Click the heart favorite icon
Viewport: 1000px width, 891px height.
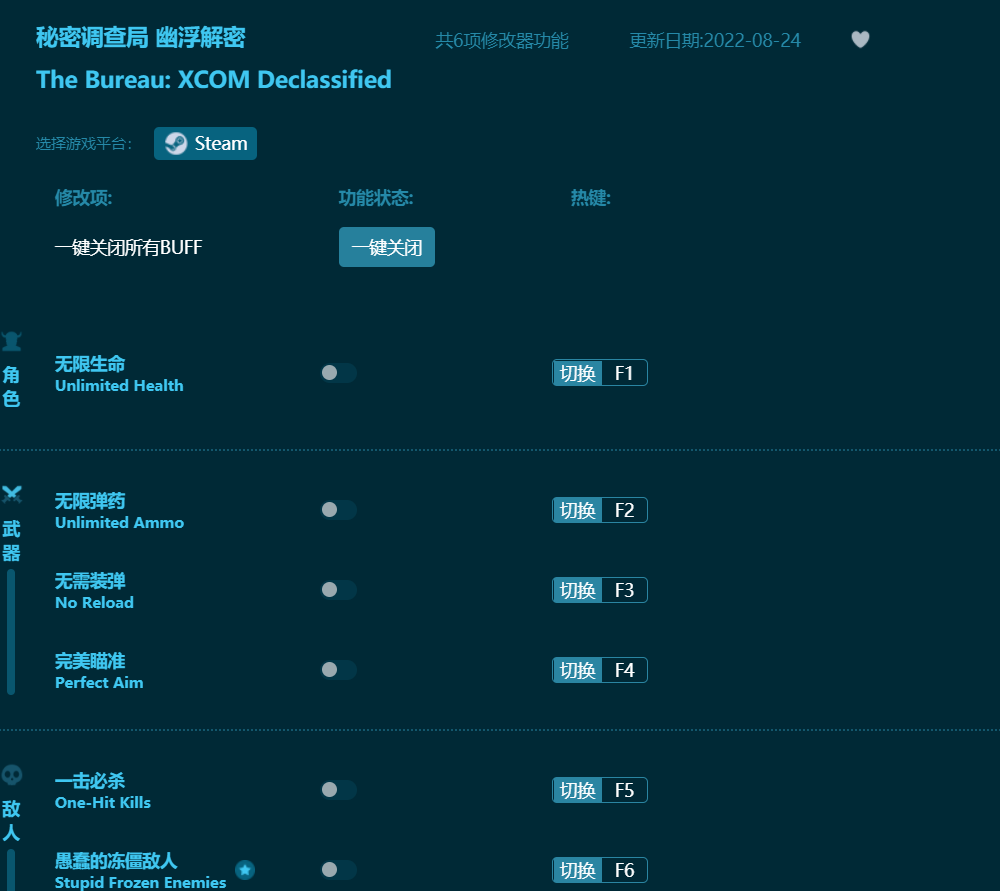point(860,40)
